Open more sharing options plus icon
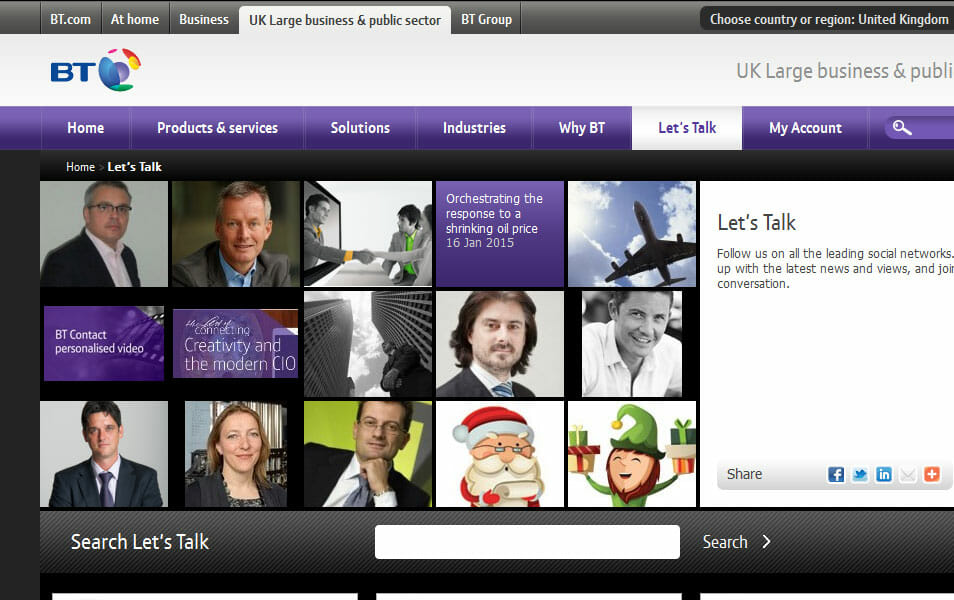954x600 pixels. [x=932, y=475]
